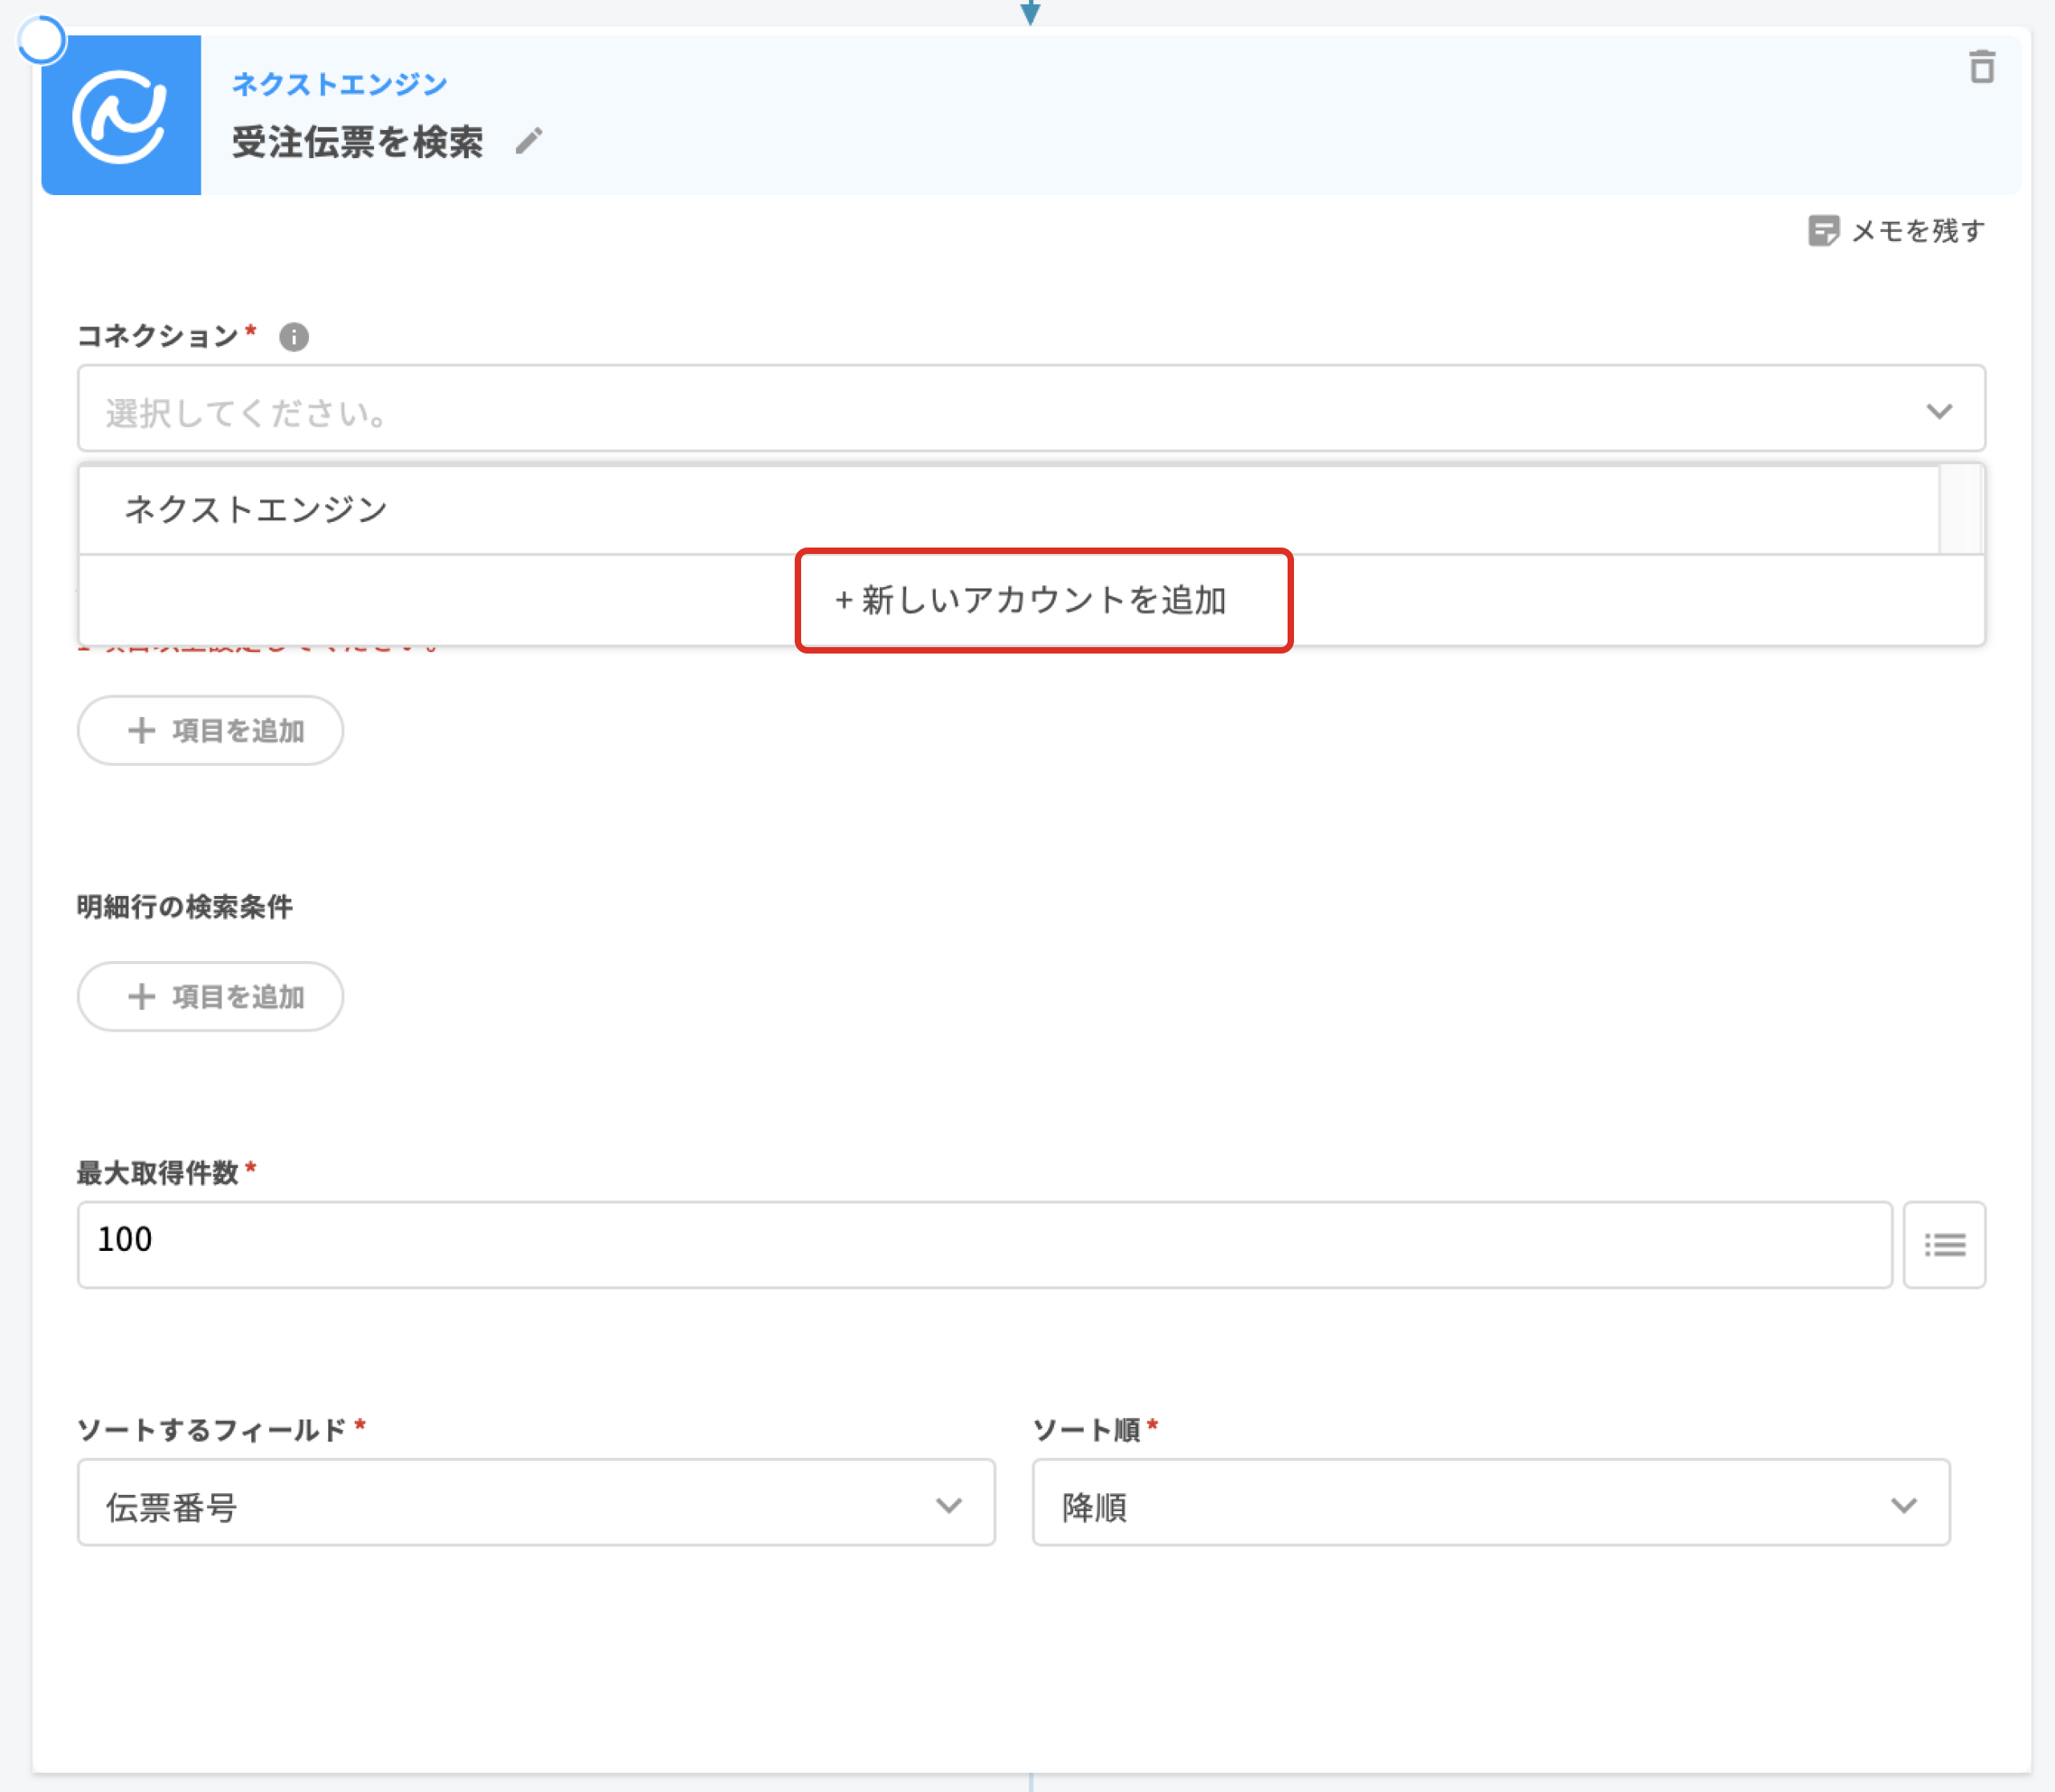This screenshot has height=1792, width=2055.
Task: Click the white circle step handle
Action: 41,41
